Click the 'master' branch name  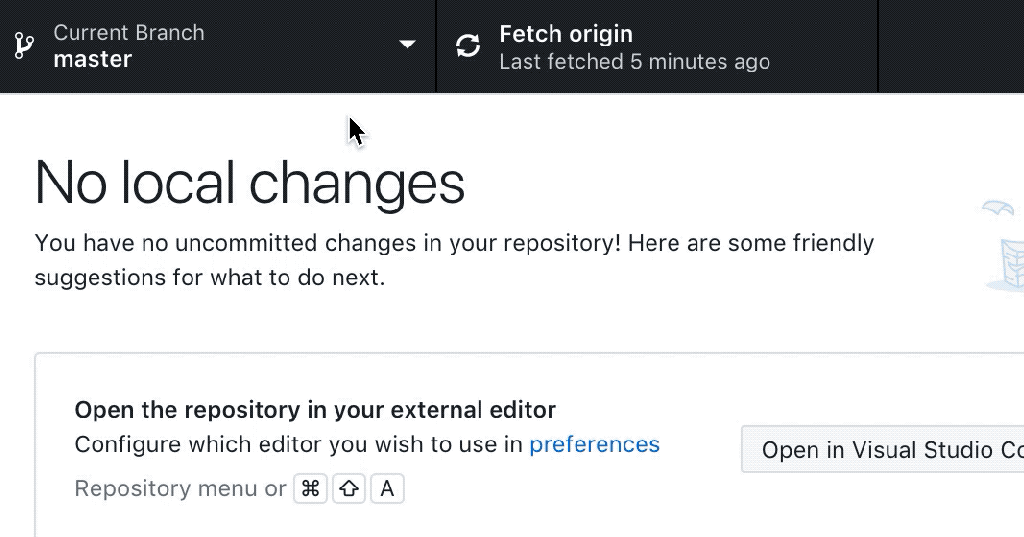click(x=93, y=59)
